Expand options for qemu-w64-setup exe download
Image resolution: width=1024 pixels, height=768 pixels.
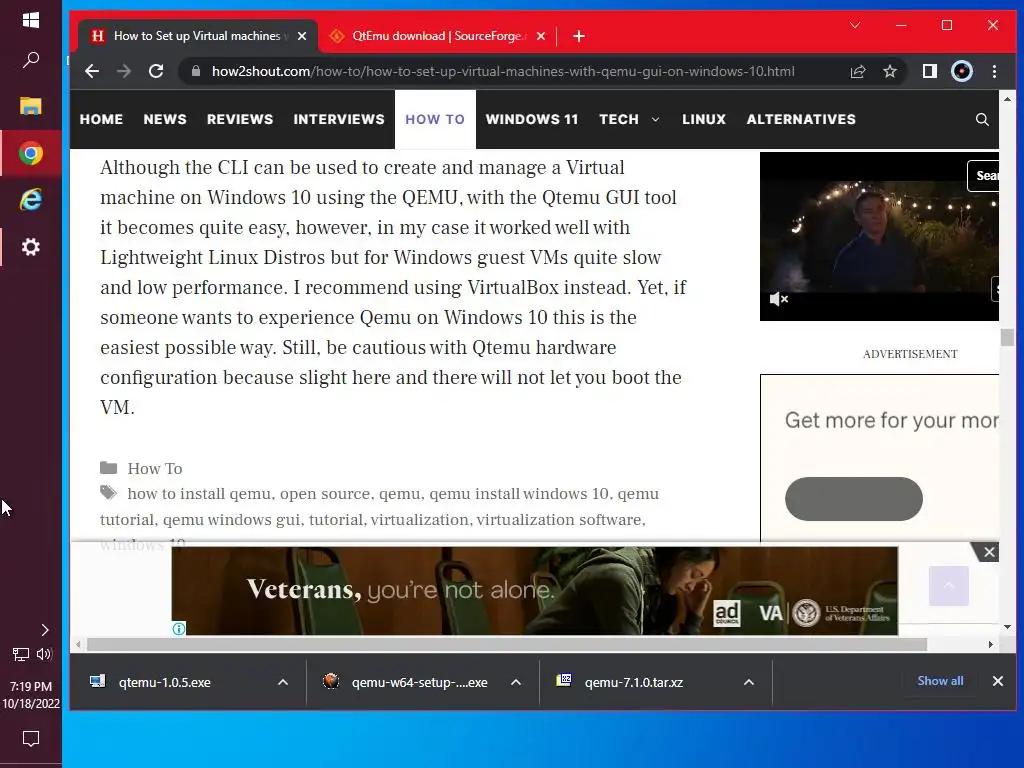pos(516,682)
